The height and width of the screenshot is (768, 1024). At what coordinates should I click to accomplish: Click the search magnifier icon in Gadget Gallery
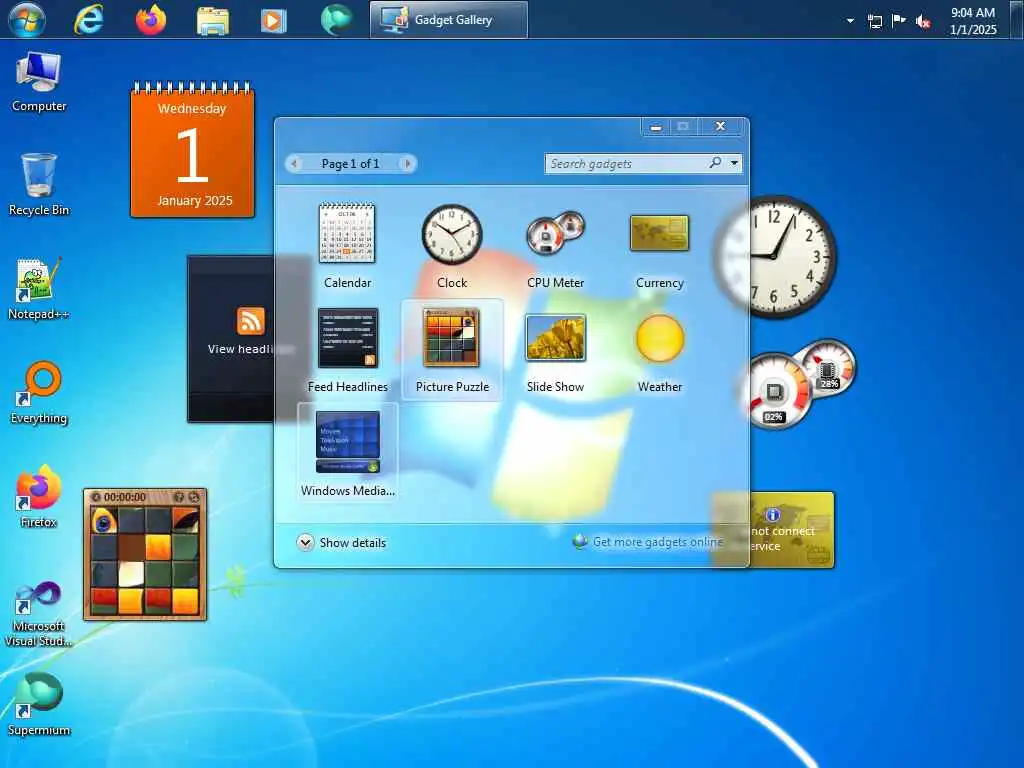[x=716, y=163]
